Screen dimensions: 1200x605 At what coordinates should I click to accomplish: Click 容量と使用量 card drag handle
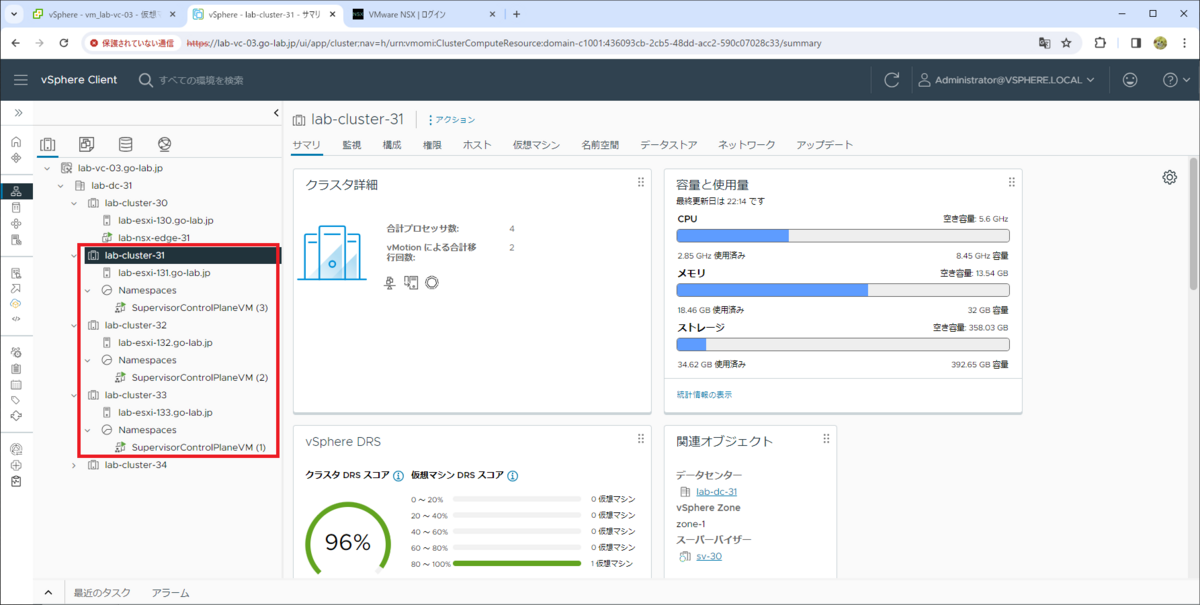pos(1011,182)
